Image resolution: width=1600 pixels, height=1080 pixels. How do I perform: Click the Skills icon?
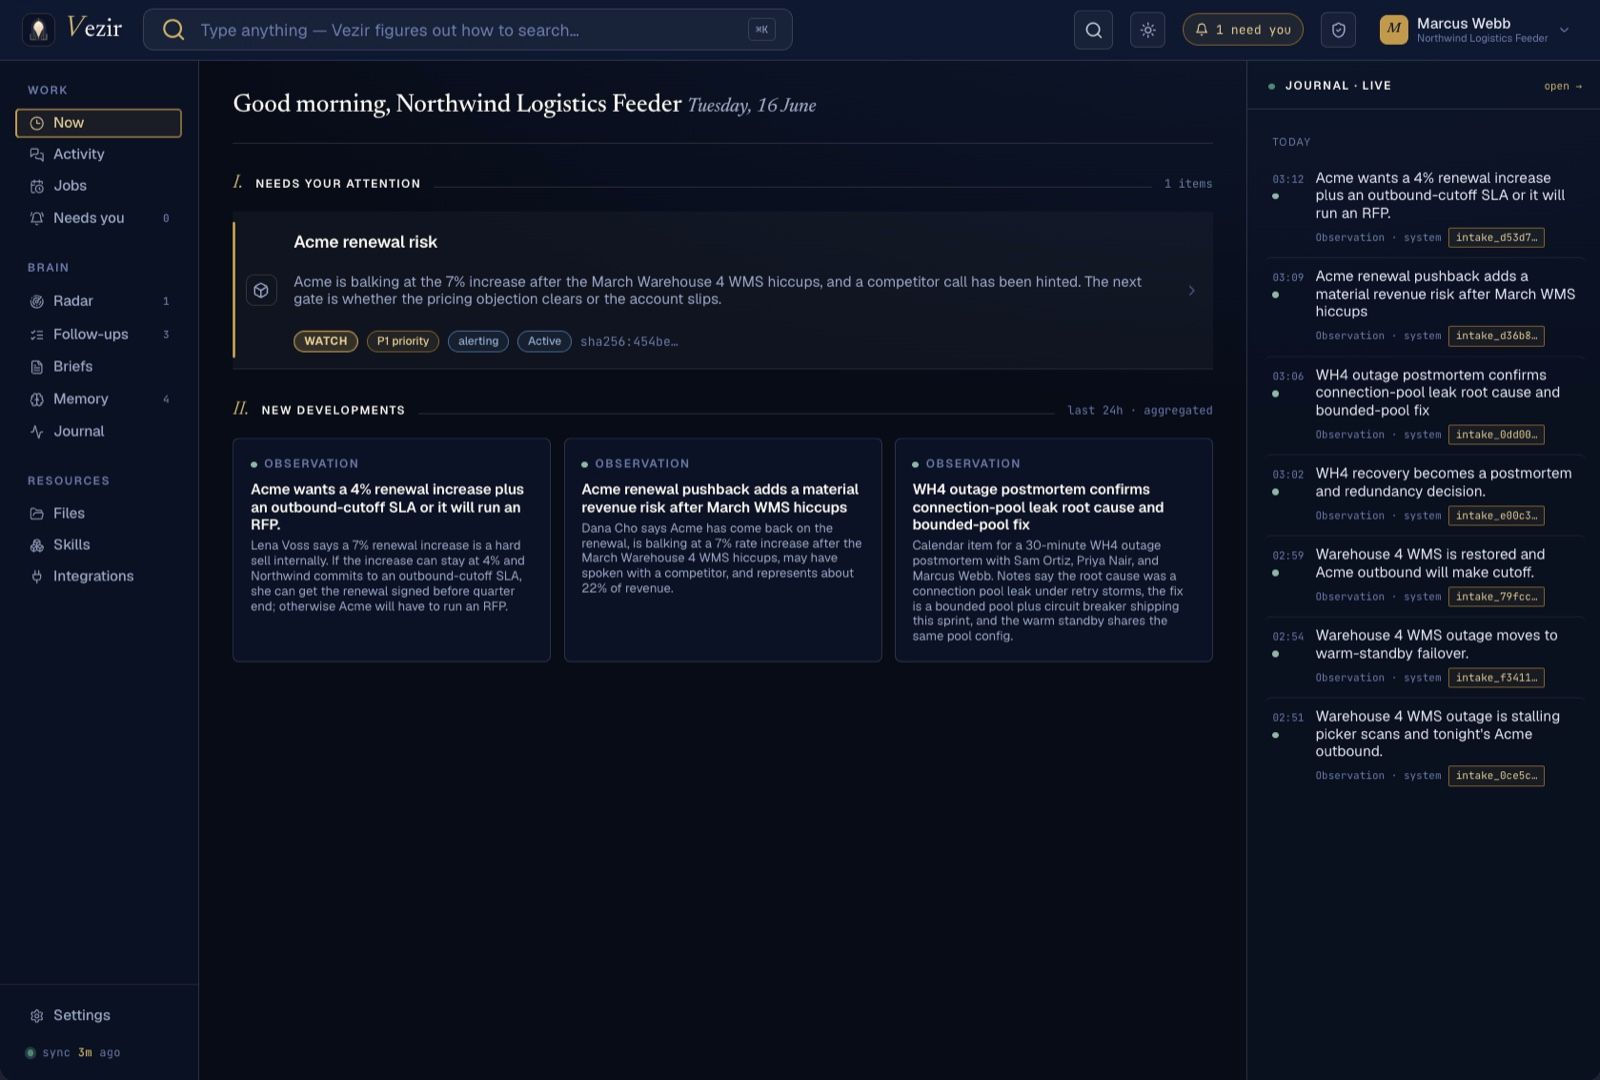(37, 545)
